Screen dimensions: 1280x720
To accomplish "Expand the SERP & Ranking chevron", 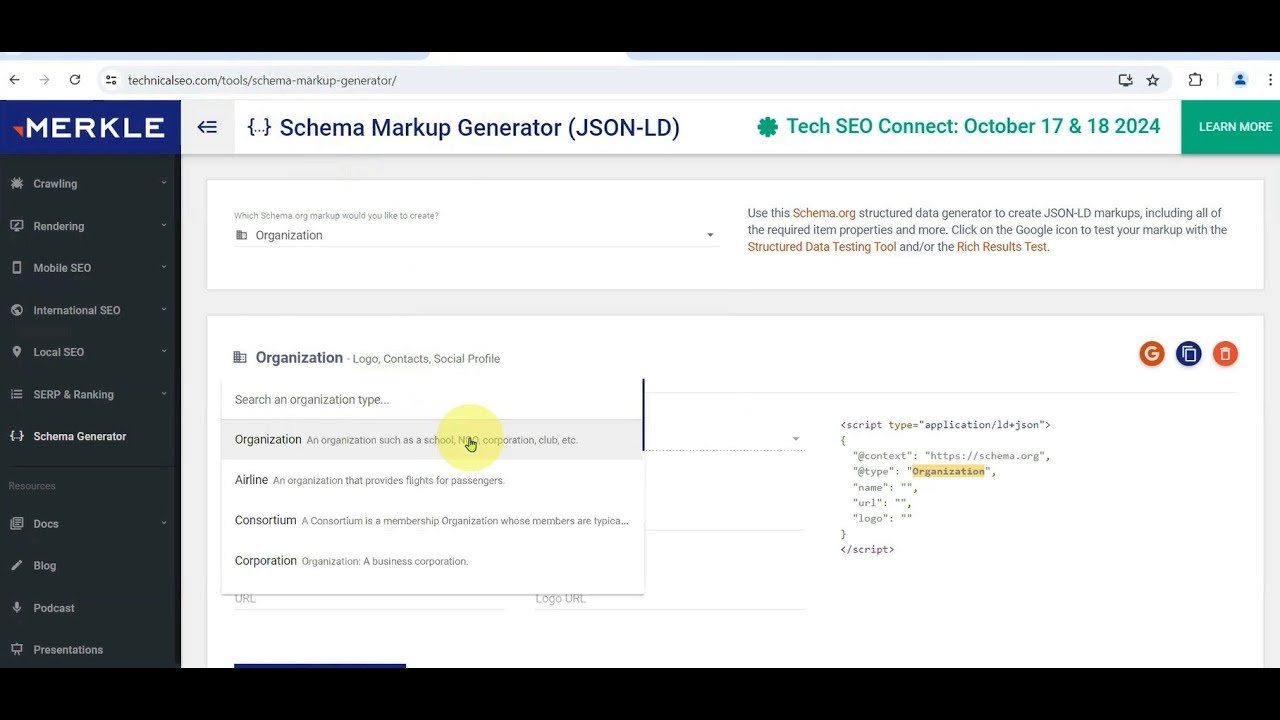I will pos(163,393).
